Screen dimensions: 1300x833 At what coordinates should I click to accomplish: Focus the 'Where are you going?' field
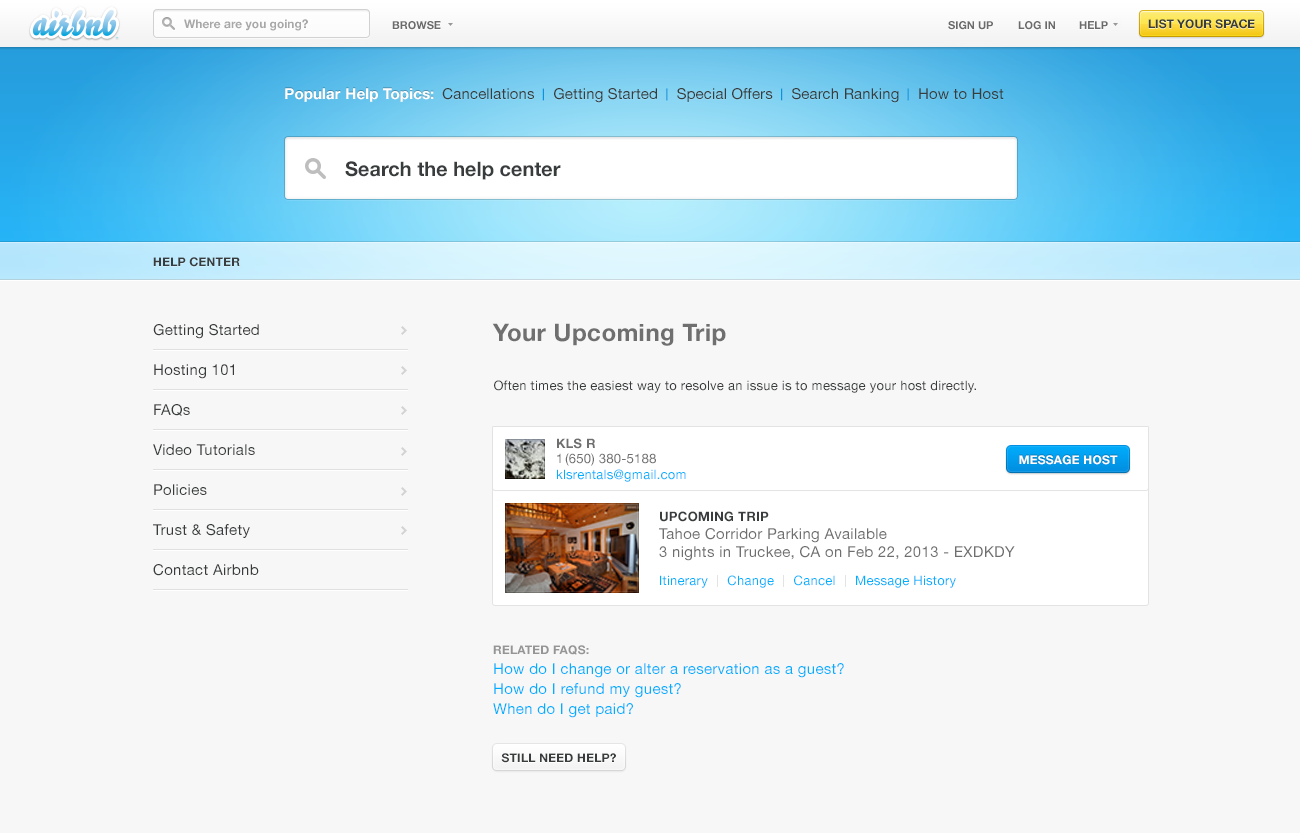(261, 24)
